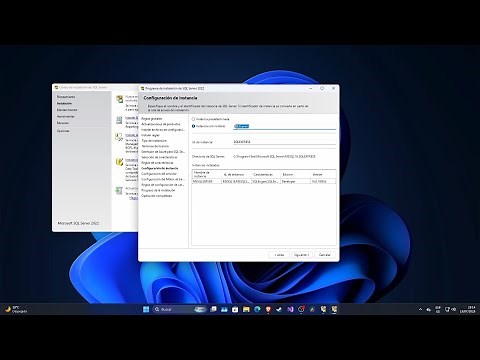Select the MSSQLSERVER cell in instances table
Image resolution: width=480 pixels, height=360 pixels.
(207, 181)
